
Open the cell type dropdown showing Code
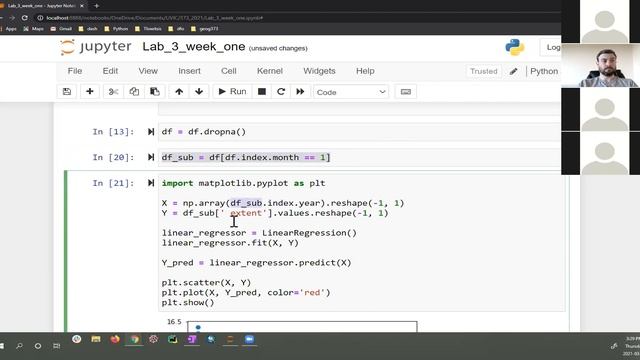351,92
